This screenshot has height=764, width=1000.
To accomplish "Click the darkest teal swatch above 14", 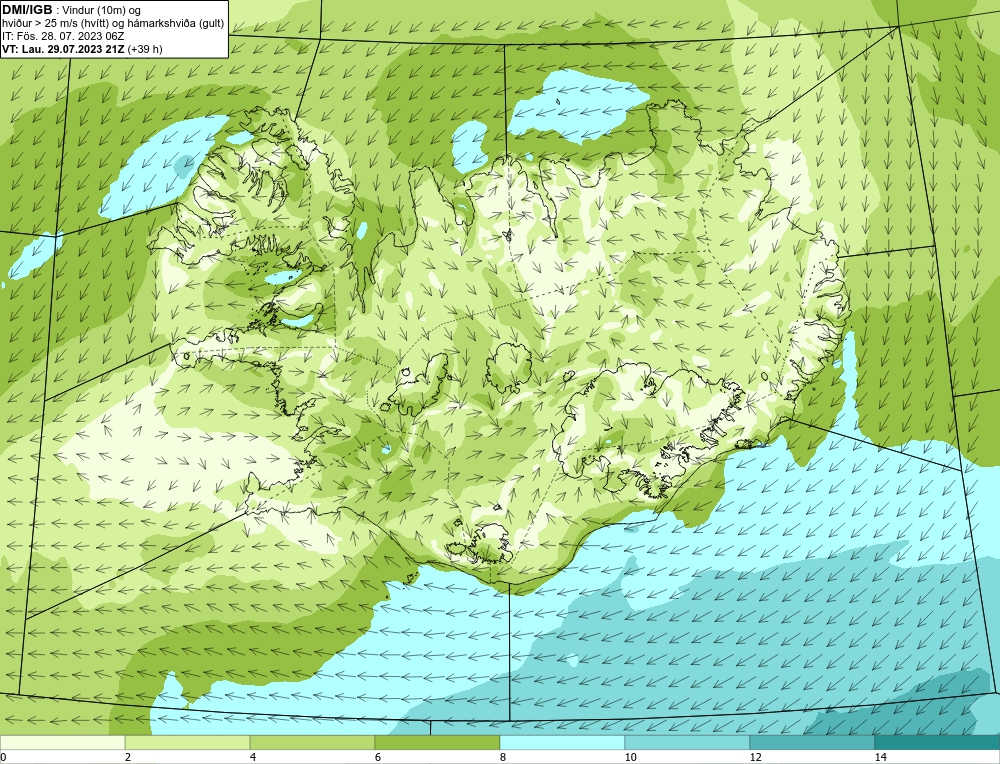I will [938, 743].
